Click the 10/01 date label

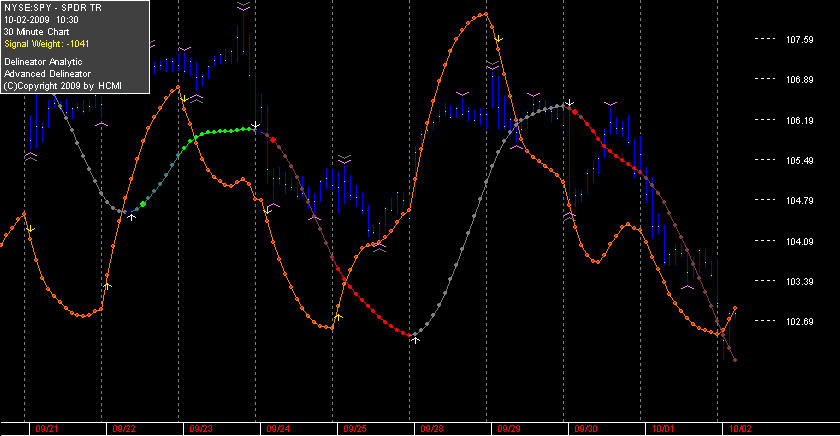663,429
